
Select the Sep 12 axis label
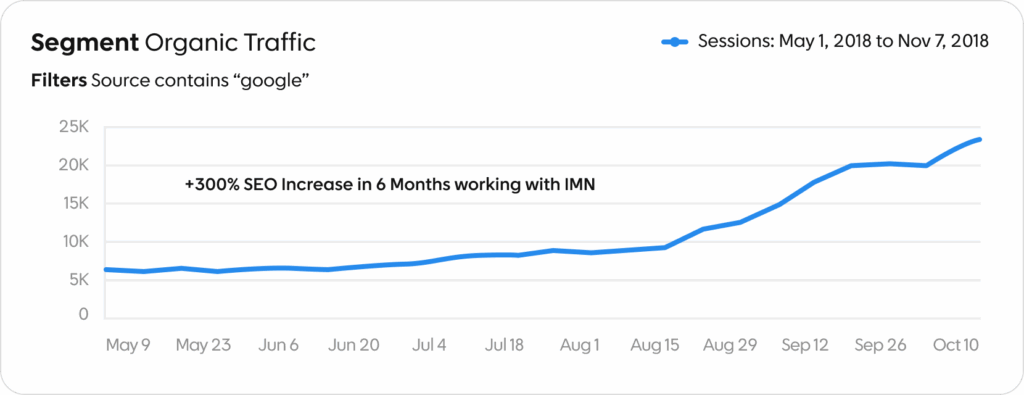805,345
